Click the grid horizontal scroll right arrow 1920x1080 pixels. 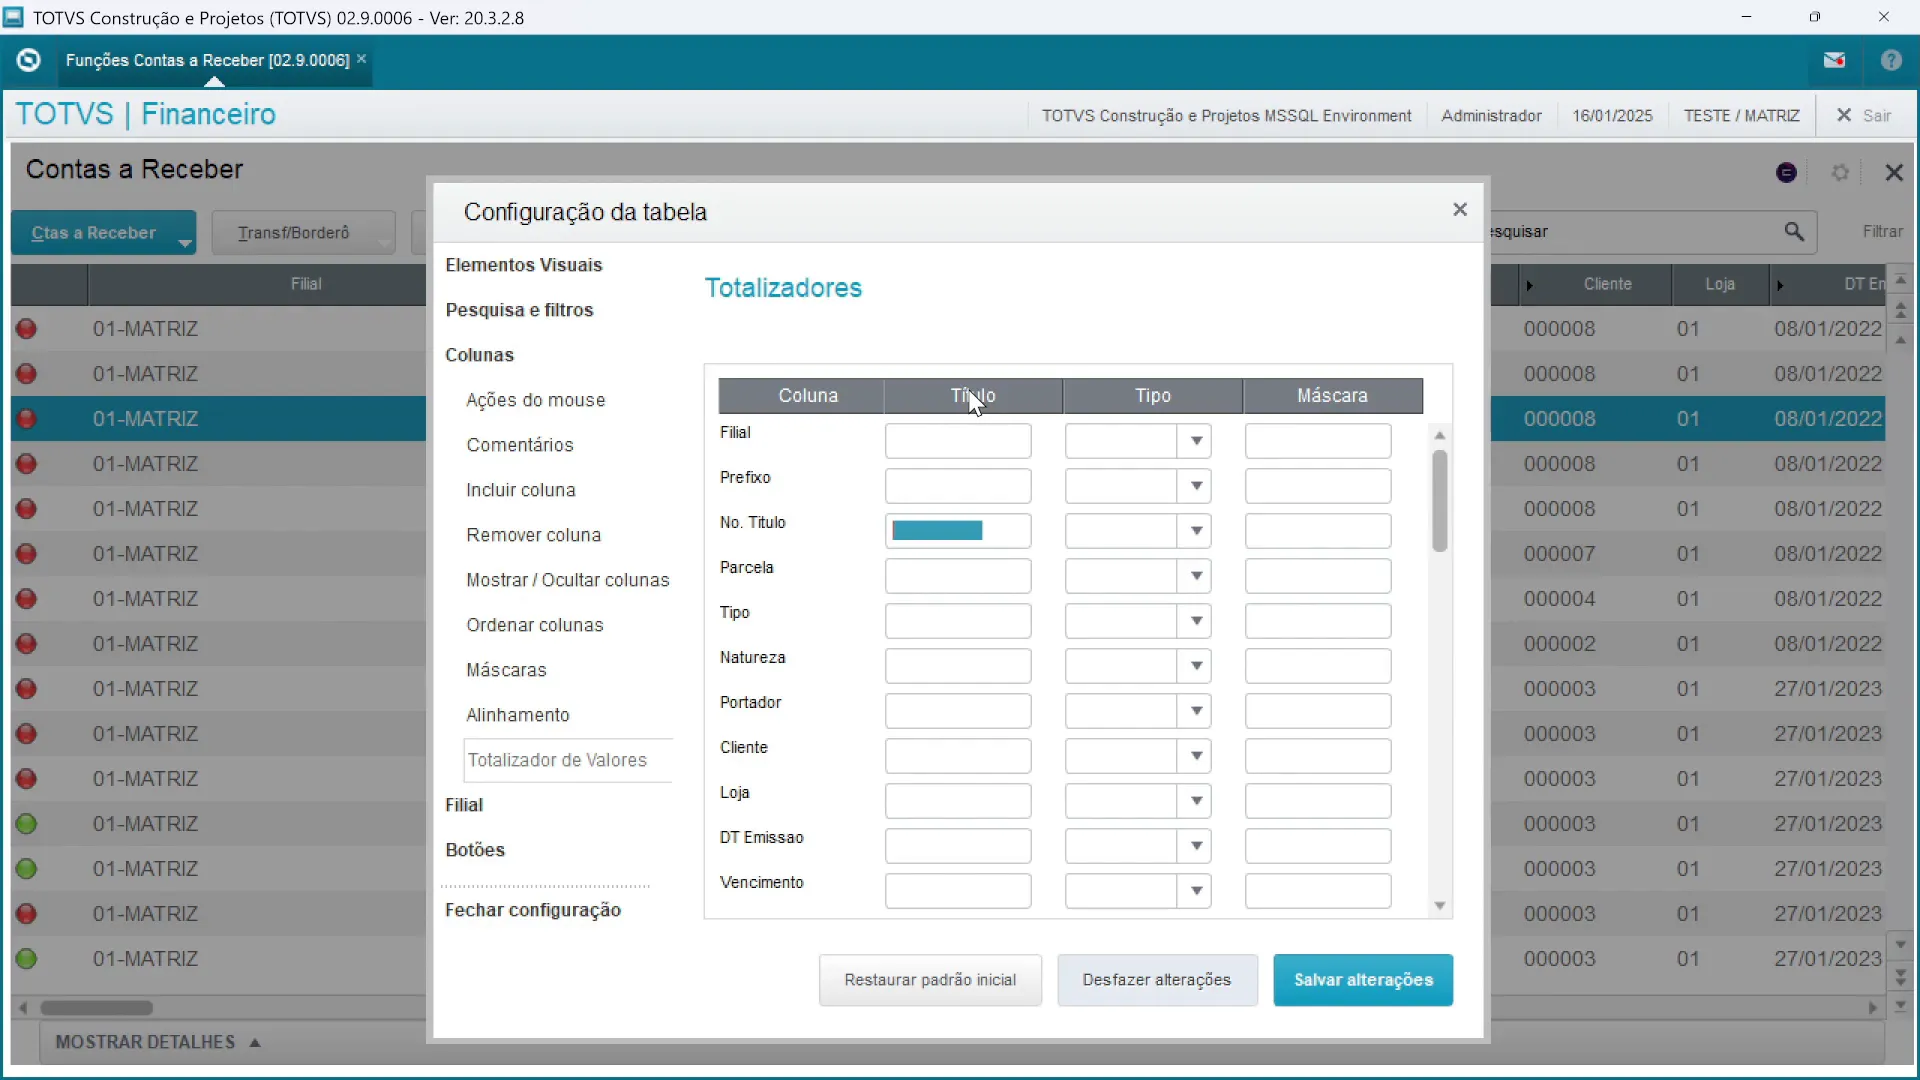(1873, 1008)
